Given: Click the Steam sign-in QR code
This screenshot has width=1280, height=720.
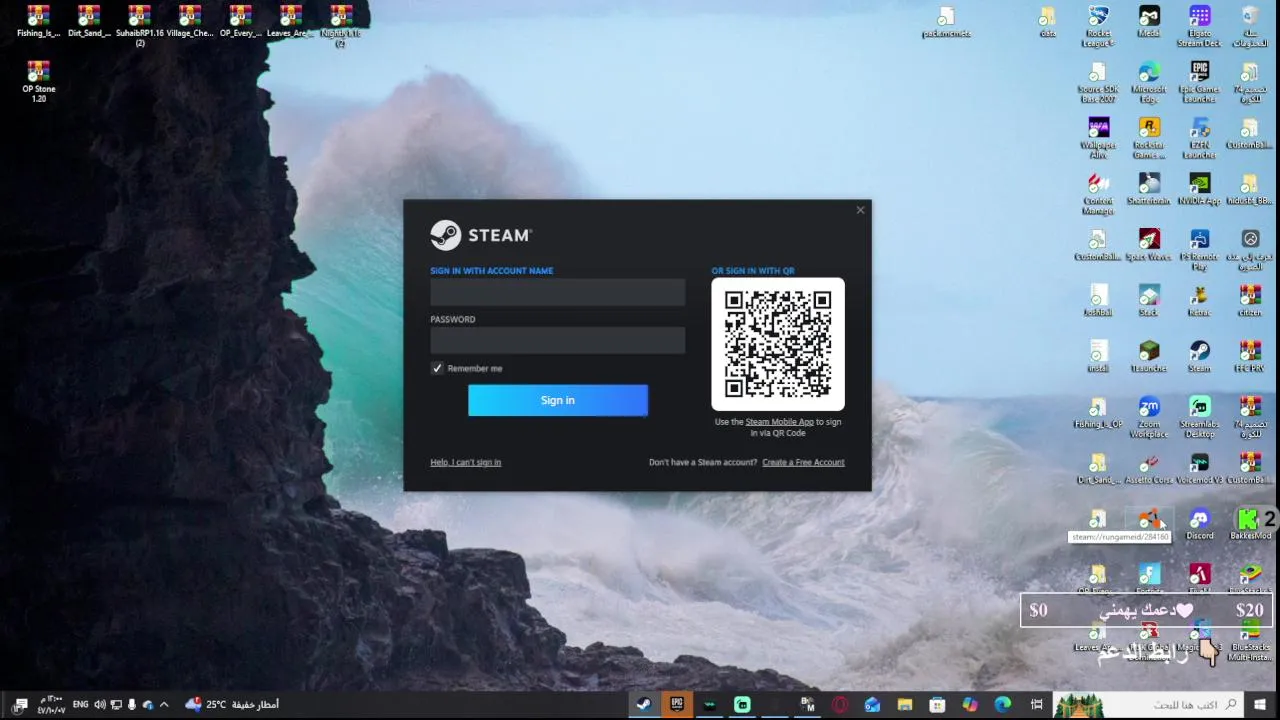Looking at the screenshot, I should click(x=778, y=344).
